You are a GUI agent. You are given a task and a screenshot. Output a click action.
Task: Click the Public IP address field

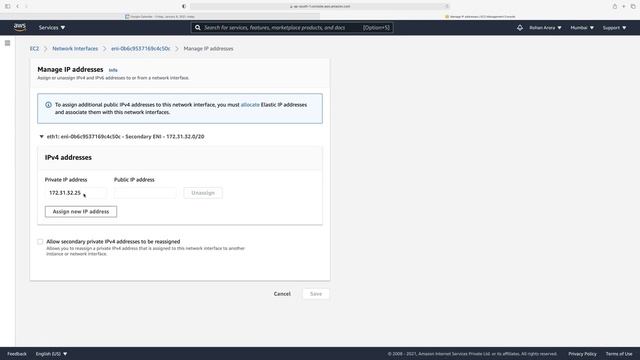point(145,193)
